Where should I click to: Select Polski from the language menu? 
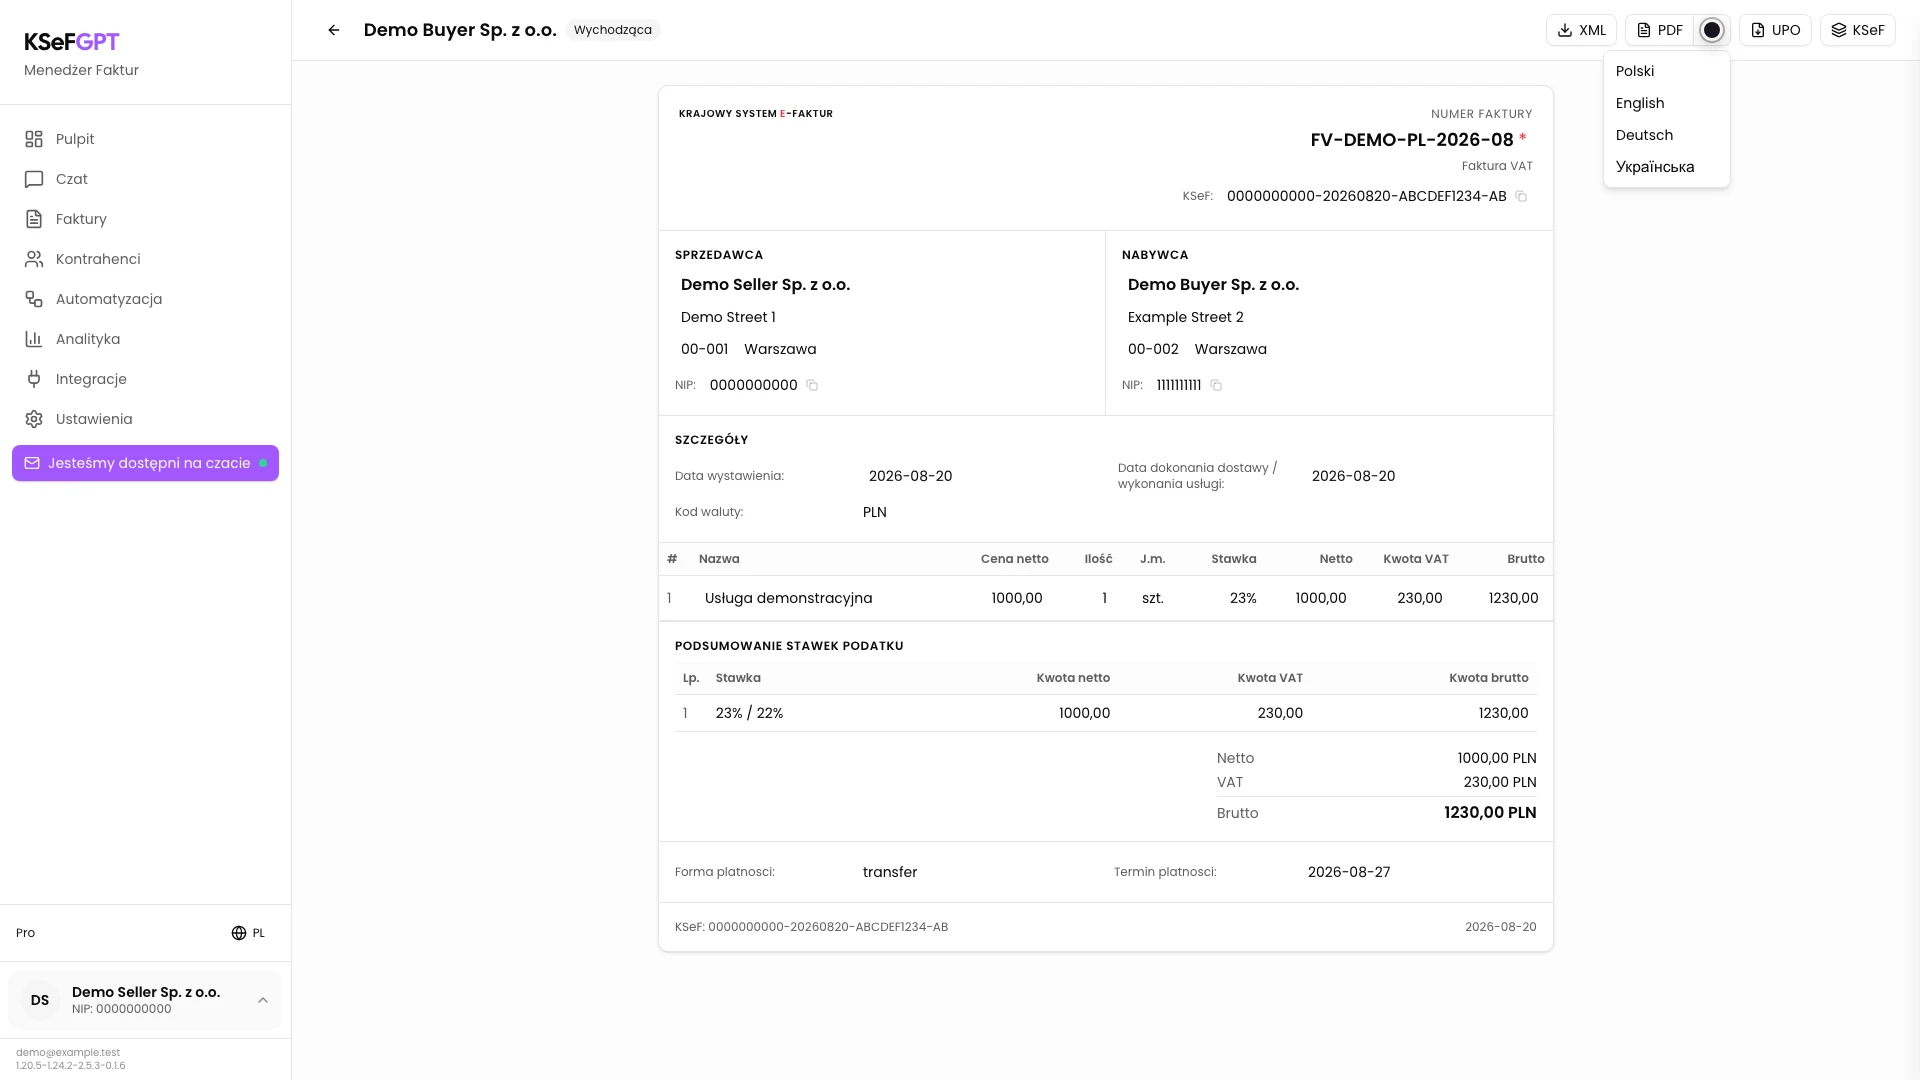click(x=1666, y=71)
